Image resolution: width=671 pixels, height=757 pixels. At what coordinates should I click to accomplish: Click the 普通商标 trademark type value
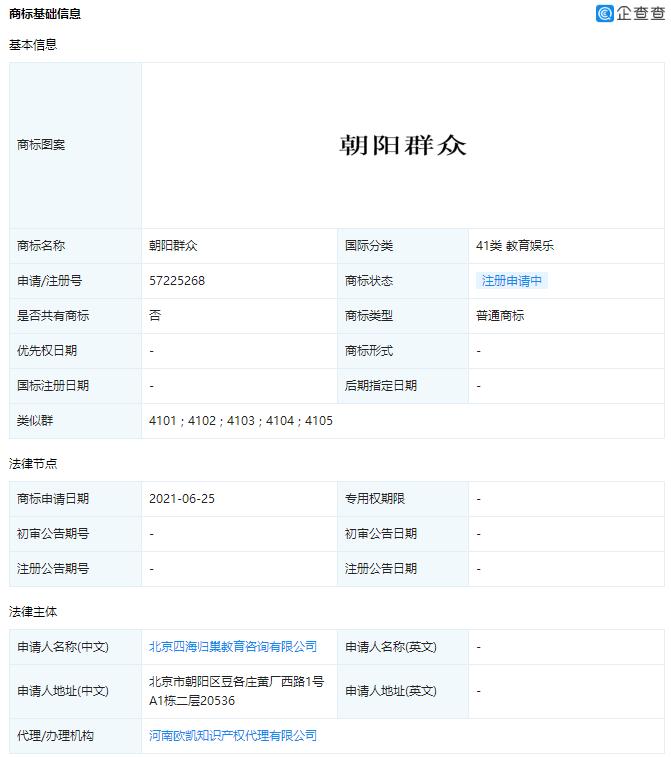point(500,316)
